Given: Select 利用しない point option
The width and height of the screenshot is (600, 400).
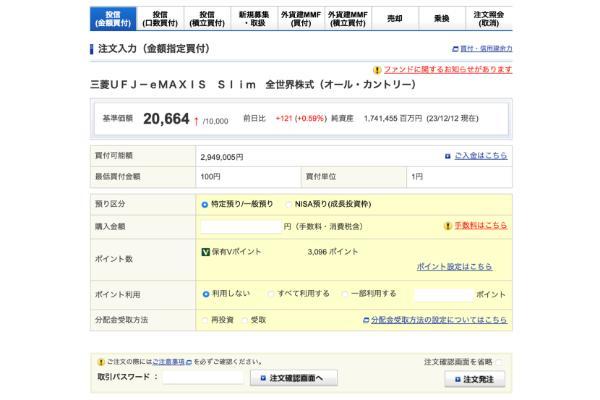Looking at the screenshot, I should click(x=206, y=294).
